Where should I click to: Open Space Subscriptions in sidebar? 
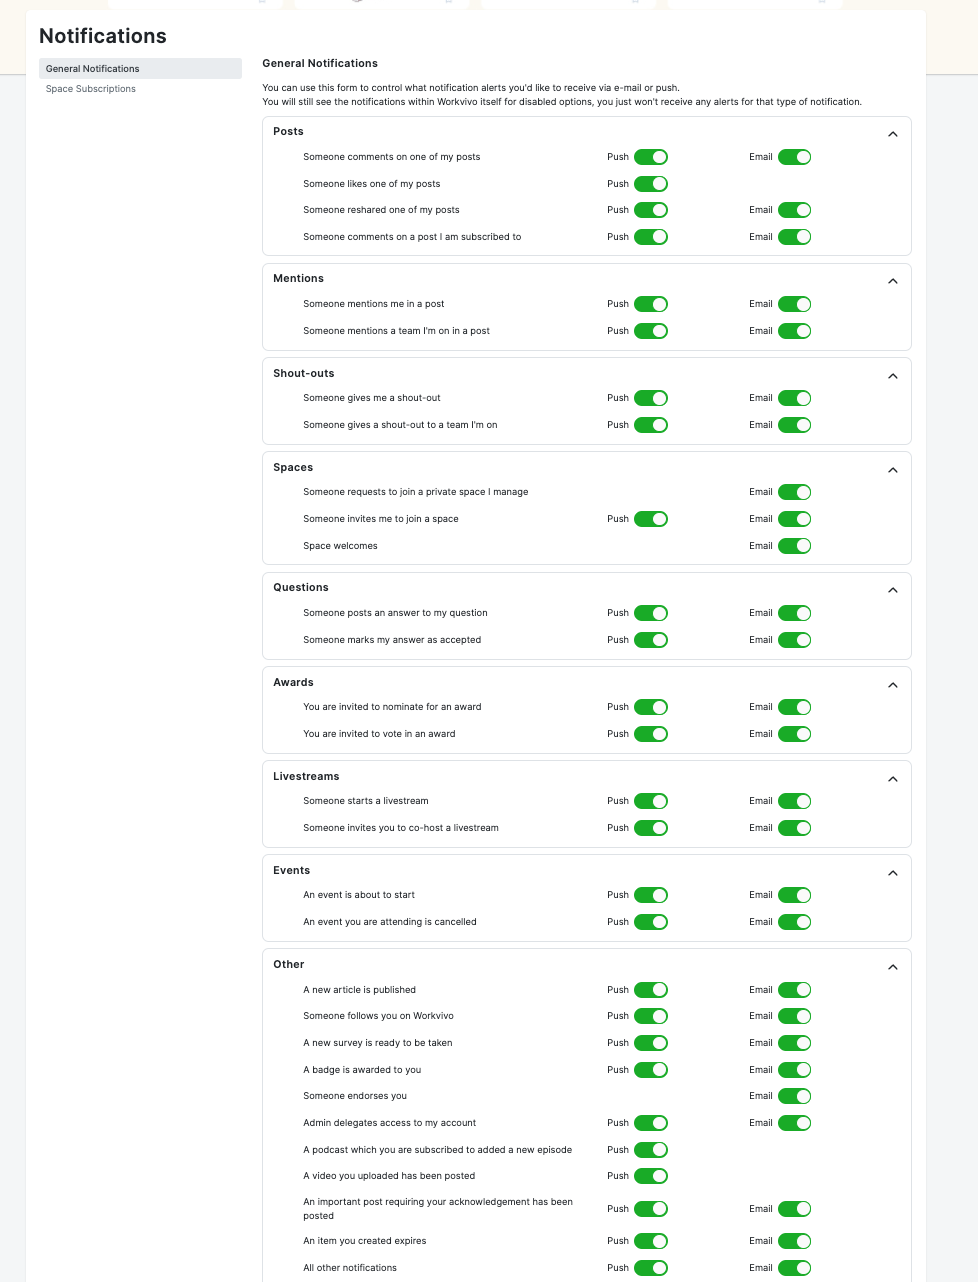pos(91,89)
